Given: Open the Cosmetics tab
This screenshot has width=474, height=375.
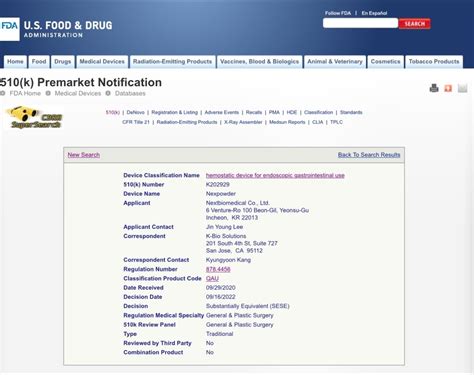Looking at the screenshot, I should tap(385, 62).
